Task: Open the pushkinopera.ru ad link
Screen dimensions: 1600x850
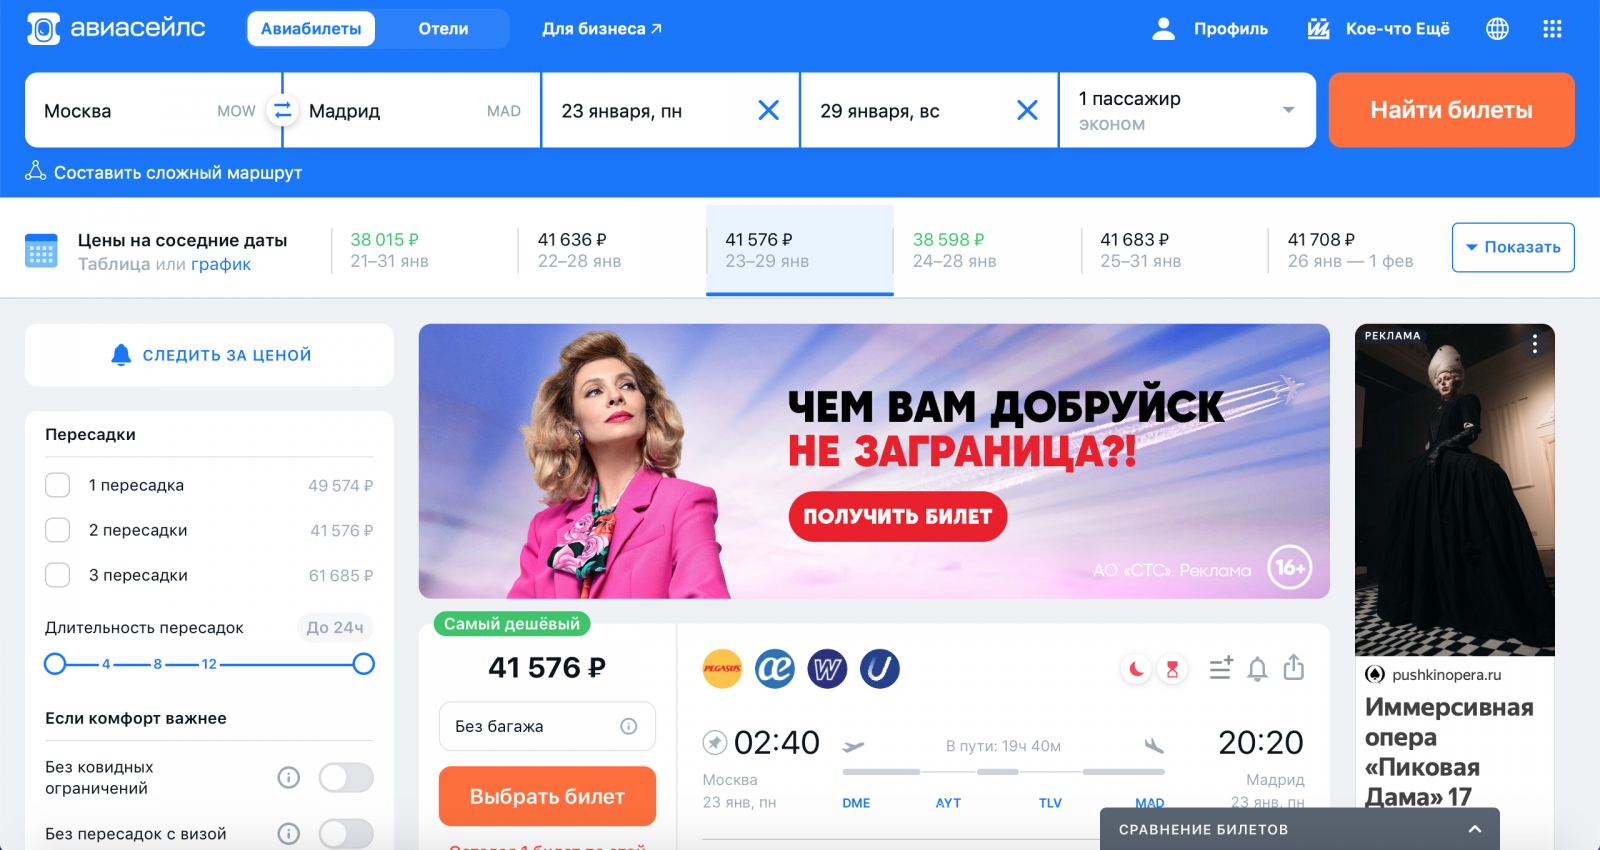Action: click(x=1446, y=675)
